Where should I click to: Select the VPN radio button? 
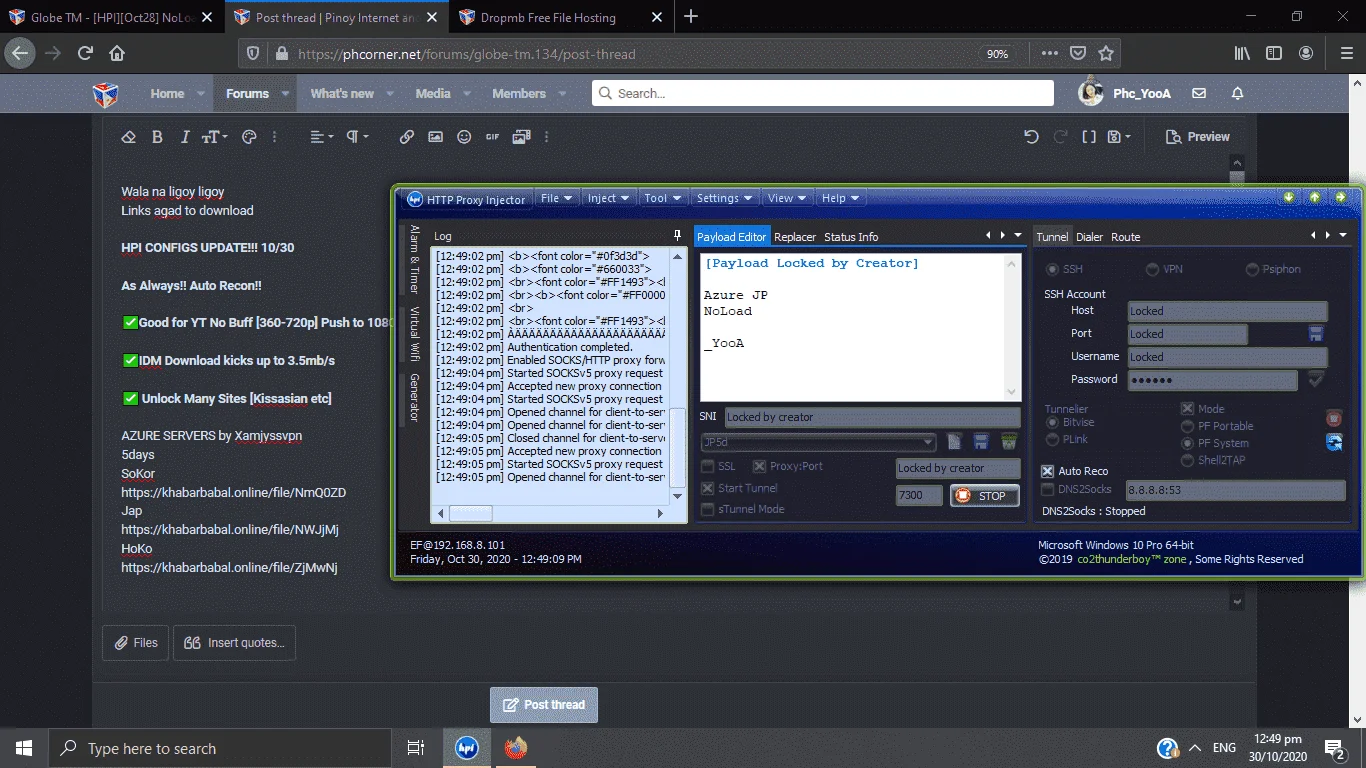click(1153, 269)
